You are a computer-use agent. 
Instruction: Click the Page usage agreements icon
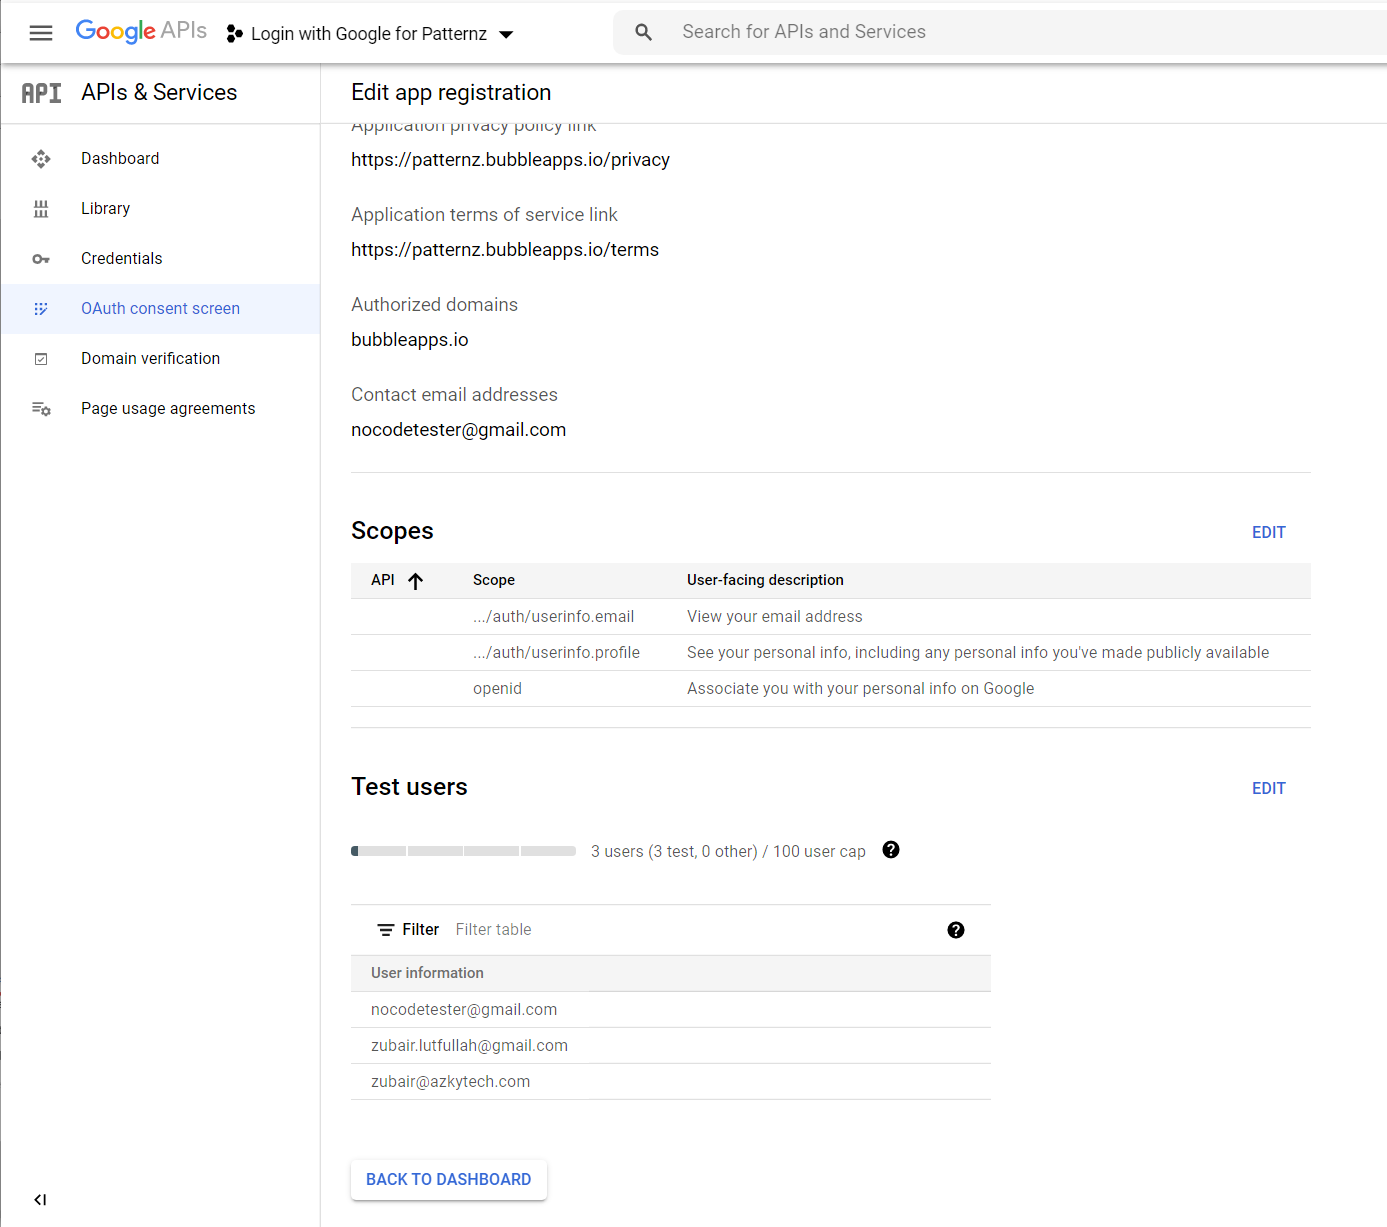(x=41, y=409)
